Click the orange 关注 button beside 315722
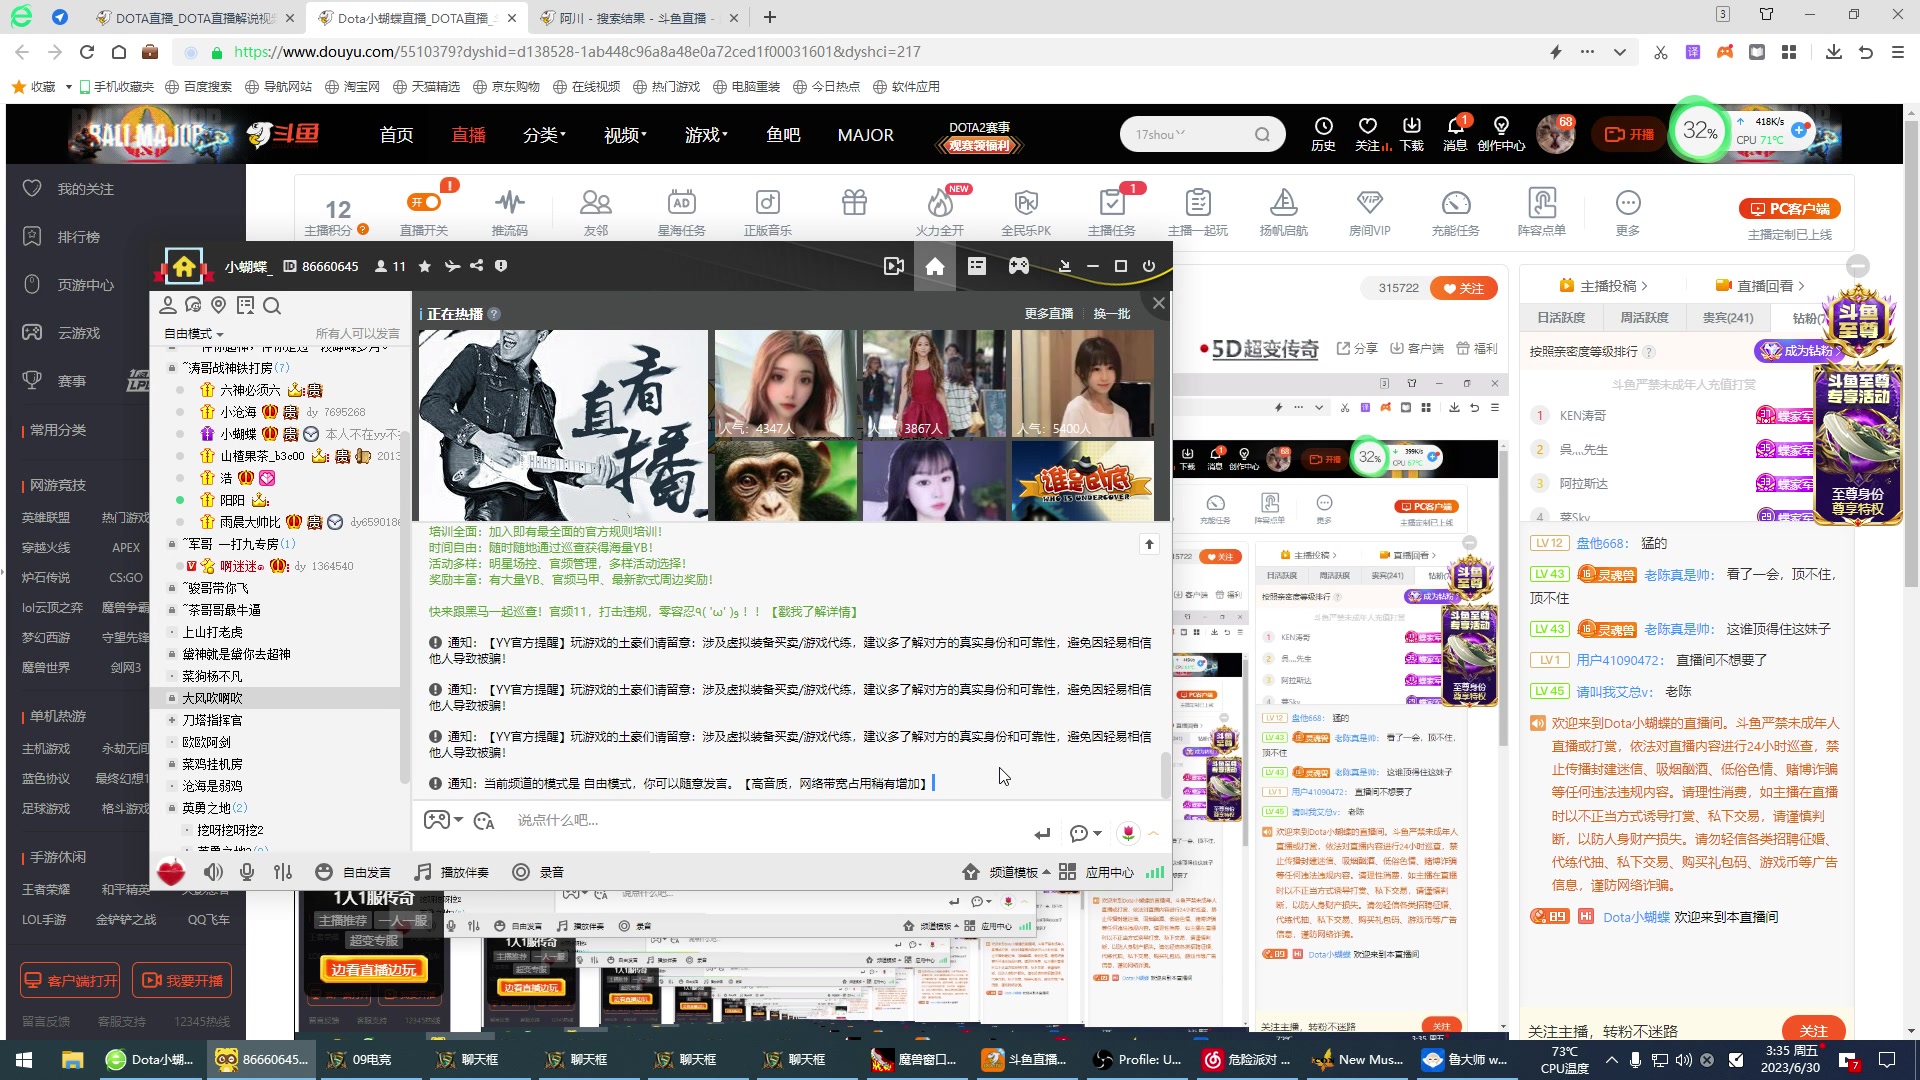 (1463, 288)
